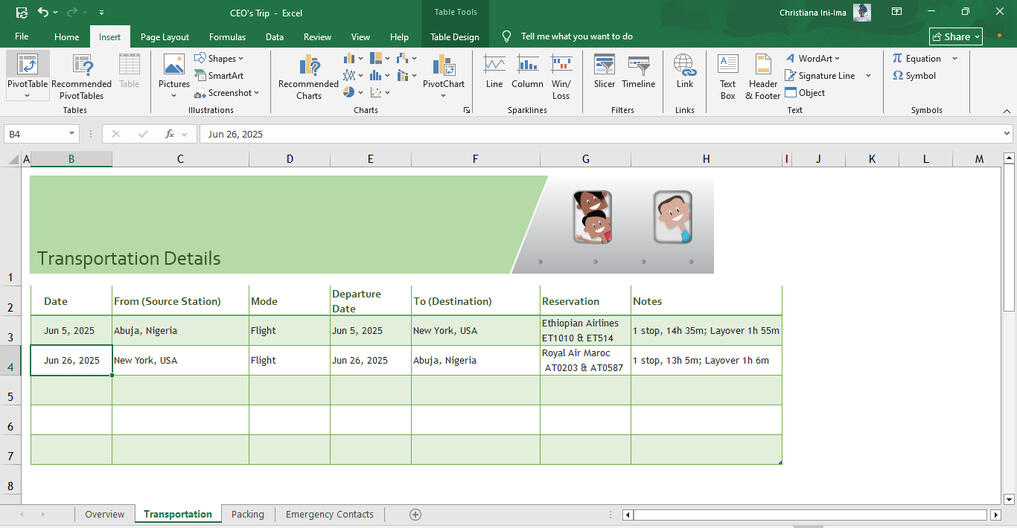The width and height of the screenshot is (1017, 528).
Task: Expand the PivotTable dropdown arrow
Action: point(27,95)
